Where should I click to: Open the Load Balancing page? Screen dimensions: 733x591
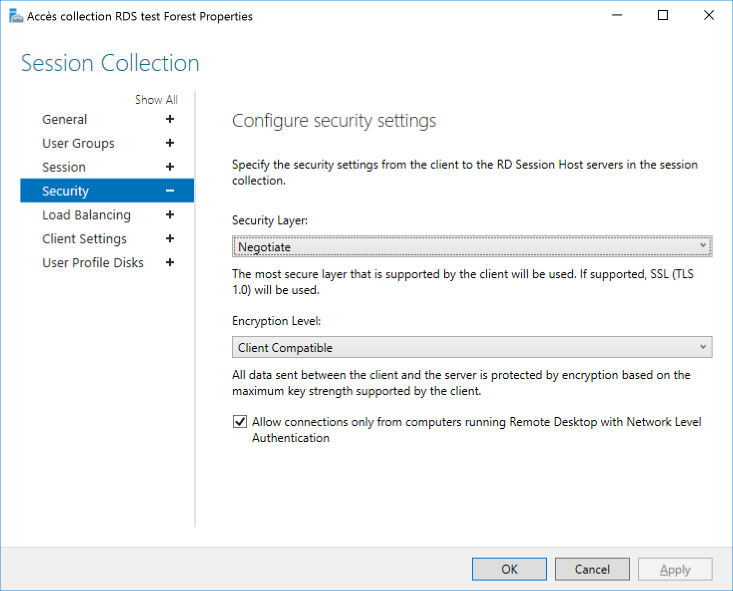(86, 215)
